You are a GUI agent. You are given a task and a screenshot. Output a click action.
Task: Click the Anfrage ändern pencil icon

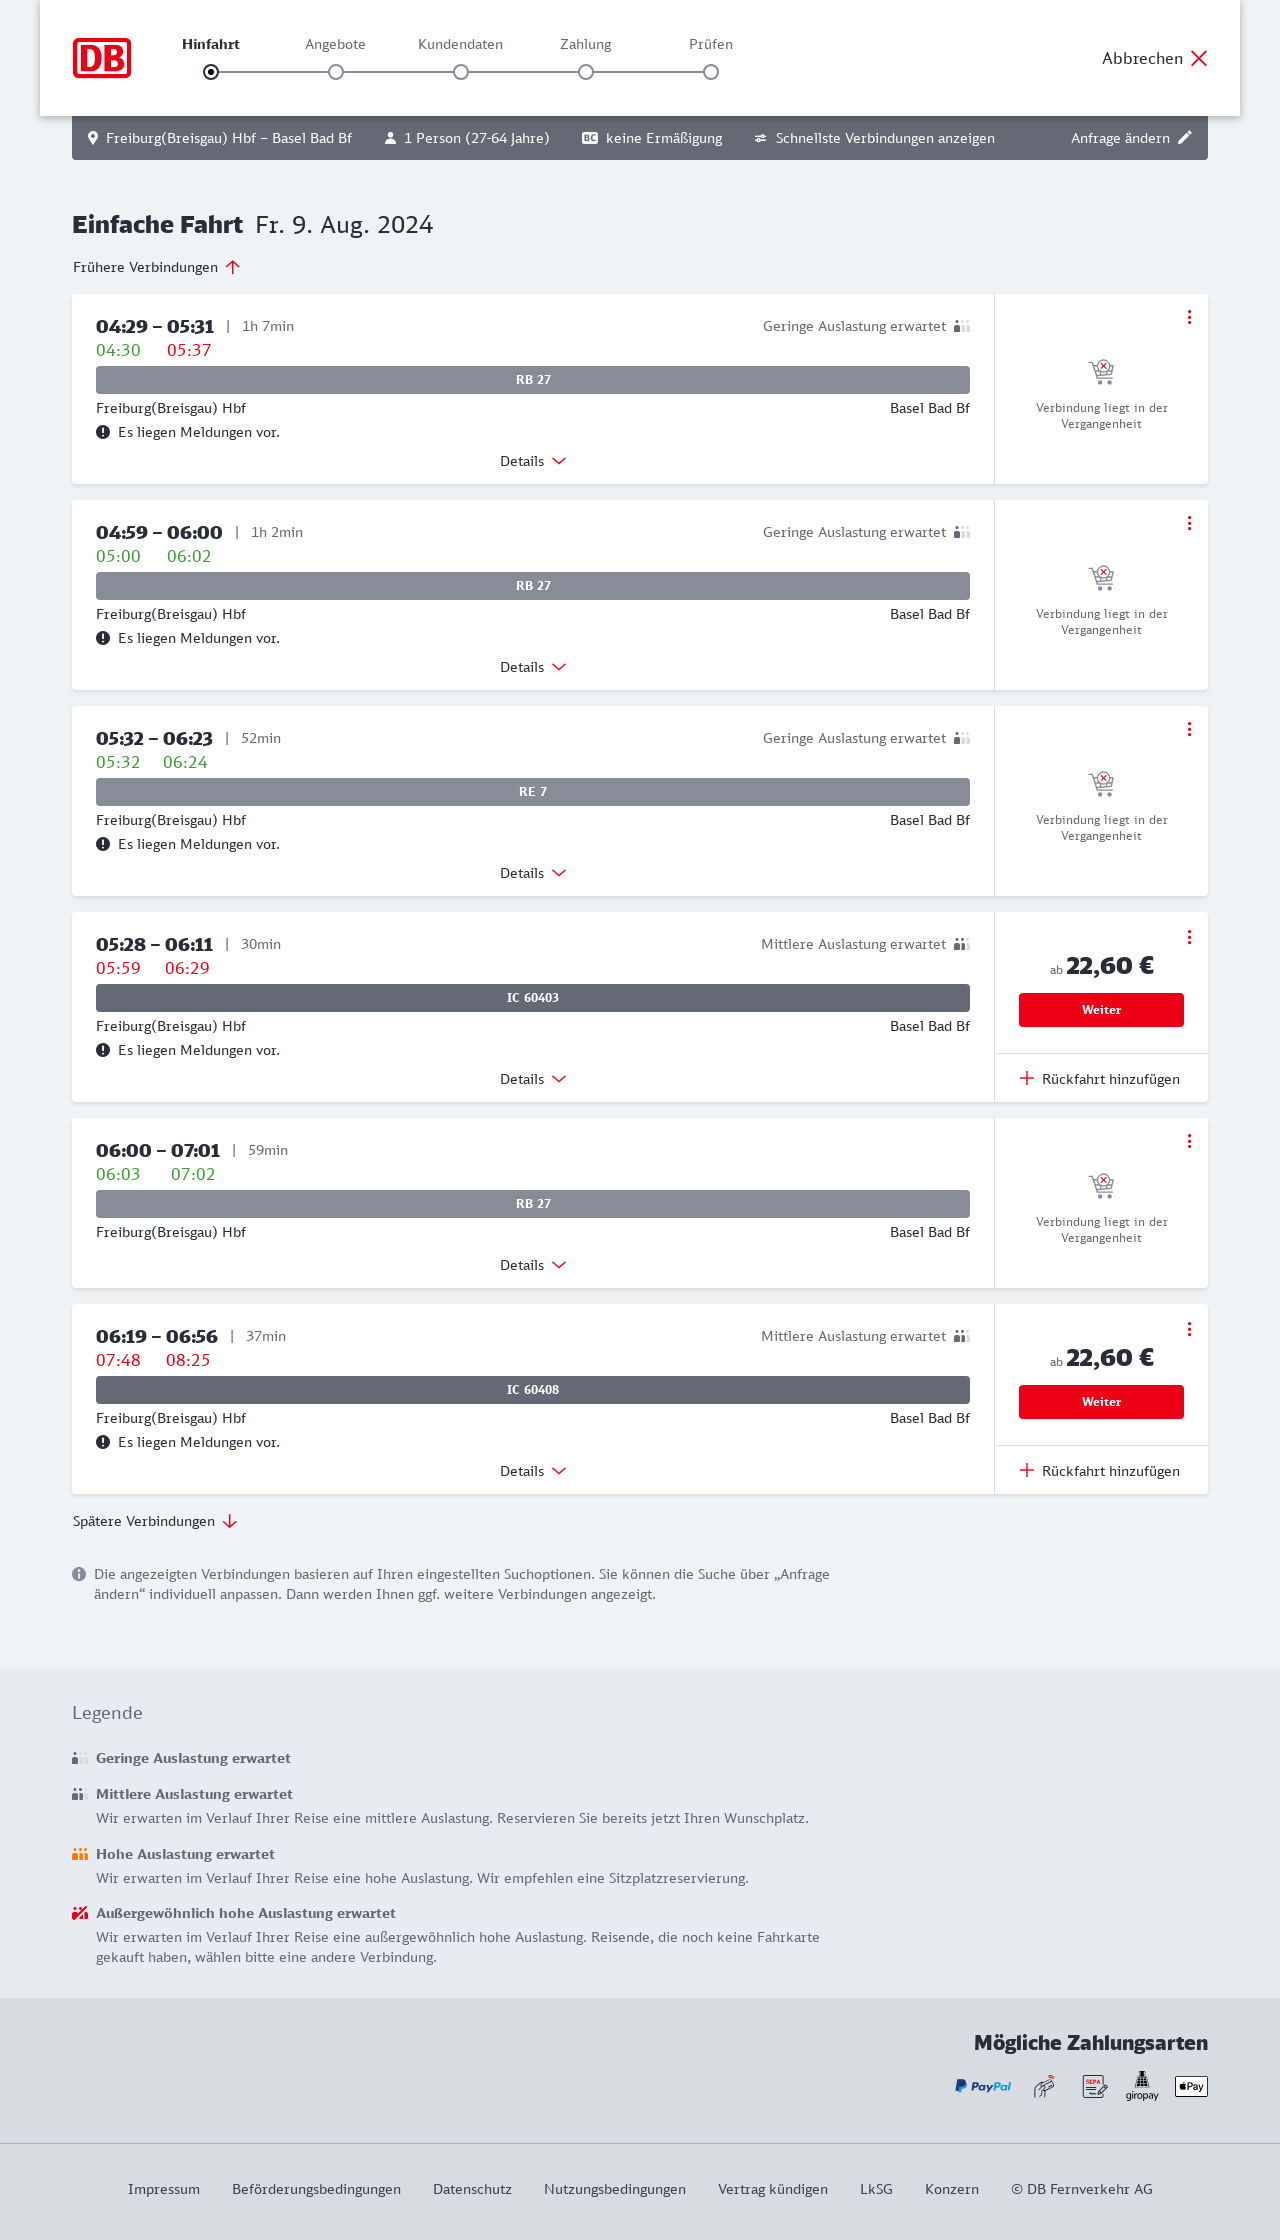pos(1185,138)
